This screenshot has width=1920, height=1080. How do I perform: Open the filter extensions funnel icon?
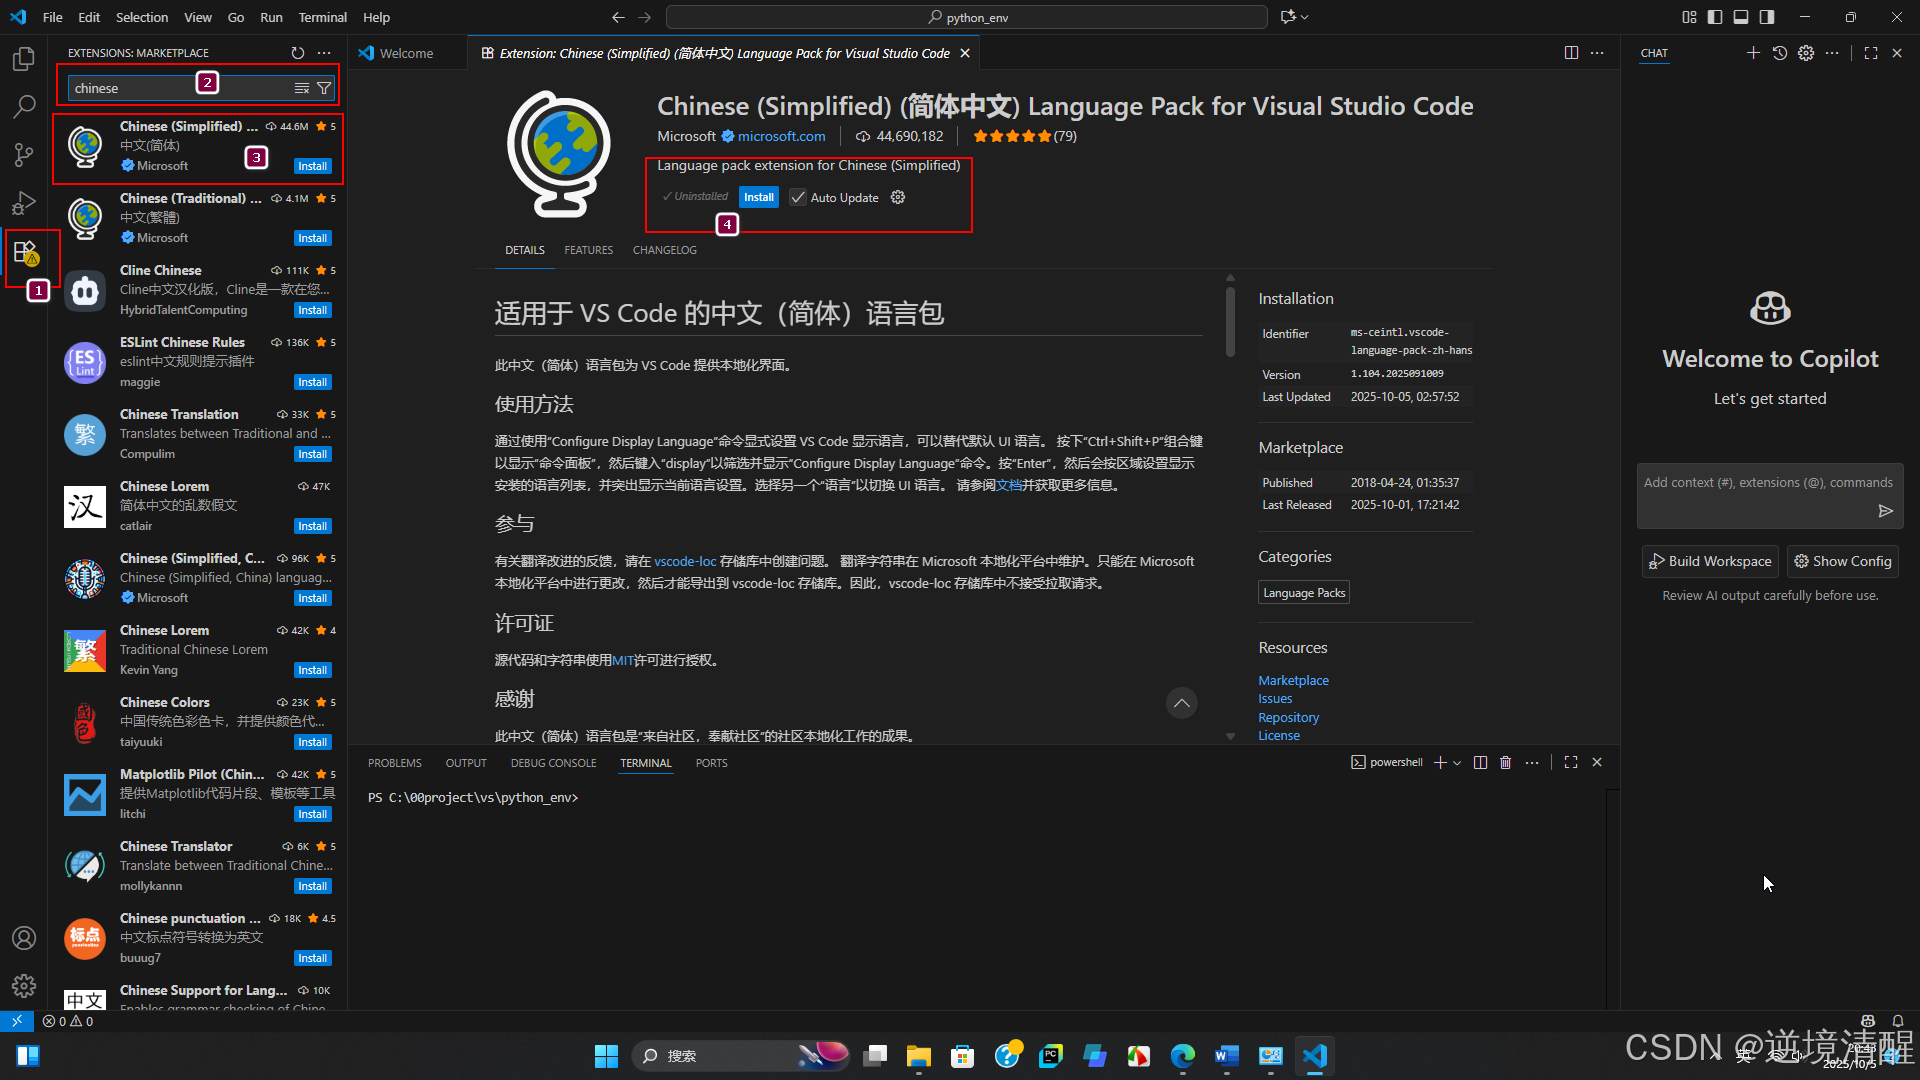(x=324, y=88)
